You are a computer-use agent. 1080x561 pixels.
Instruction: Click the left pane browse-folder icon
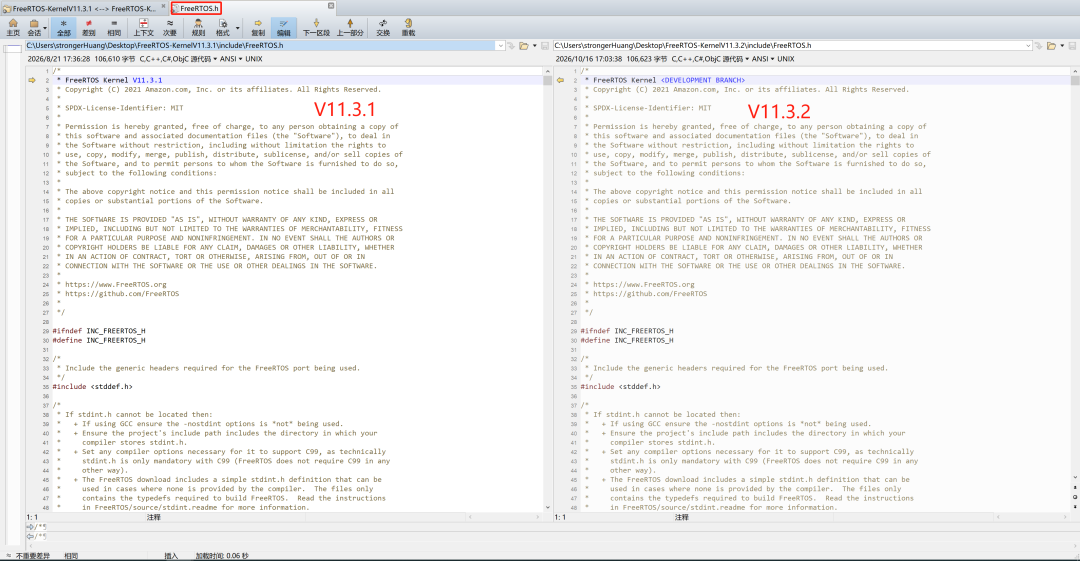coord(523,45)
